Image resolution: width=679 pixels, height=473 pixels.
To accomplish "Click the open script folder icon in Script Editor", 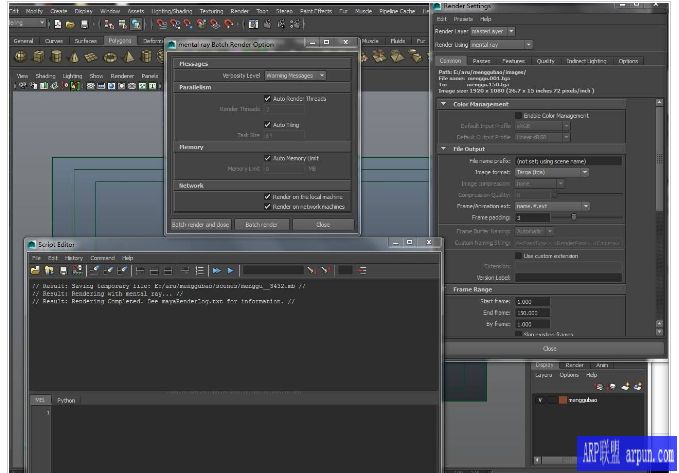I will 36,270.
